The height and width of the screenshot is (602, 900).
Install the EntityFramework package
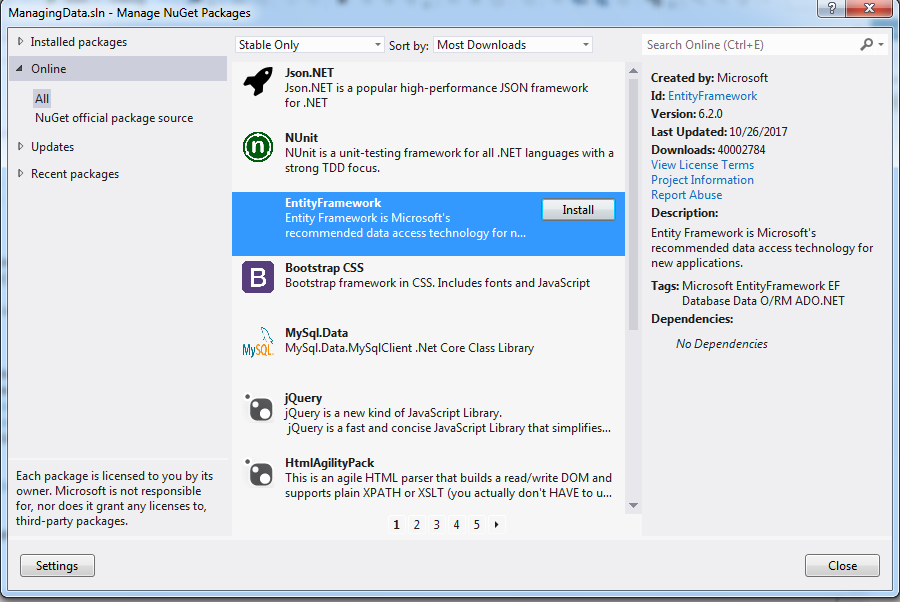tap(578, 210)
